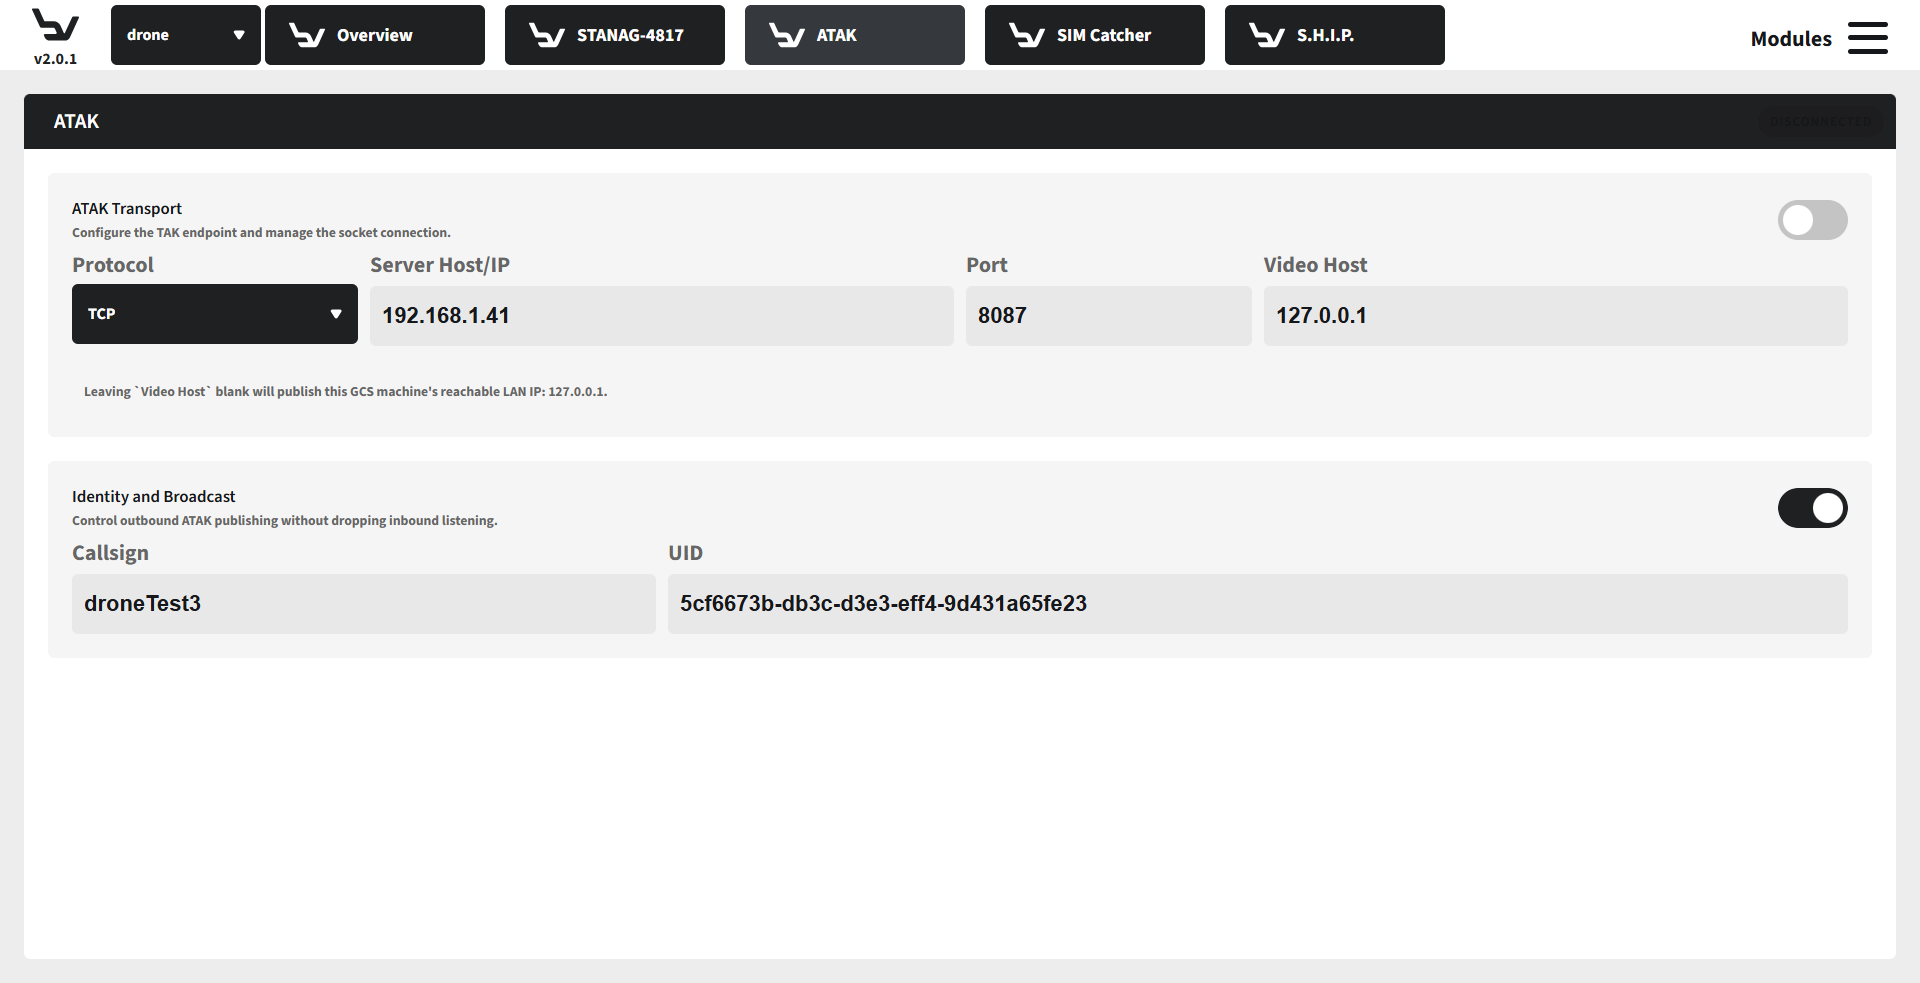Click the DISCONNECTED status badge
1920x983 pixels.
[x=1819, y=122]
